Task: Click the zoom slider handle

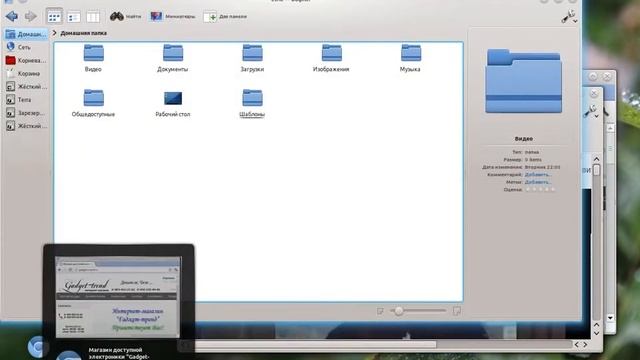Action: pyautogui.click(x=399, y=311)
